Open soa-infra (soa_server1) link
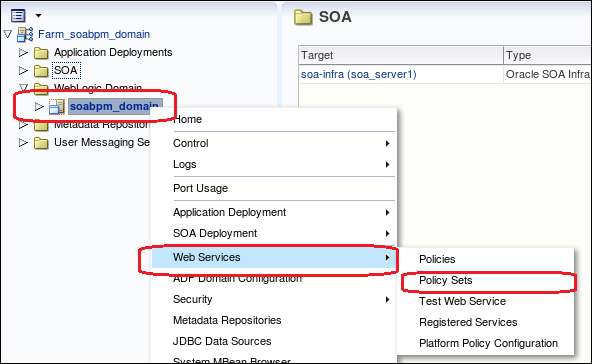This screenshot has height=364, width=592. click(x=359, y=74)
